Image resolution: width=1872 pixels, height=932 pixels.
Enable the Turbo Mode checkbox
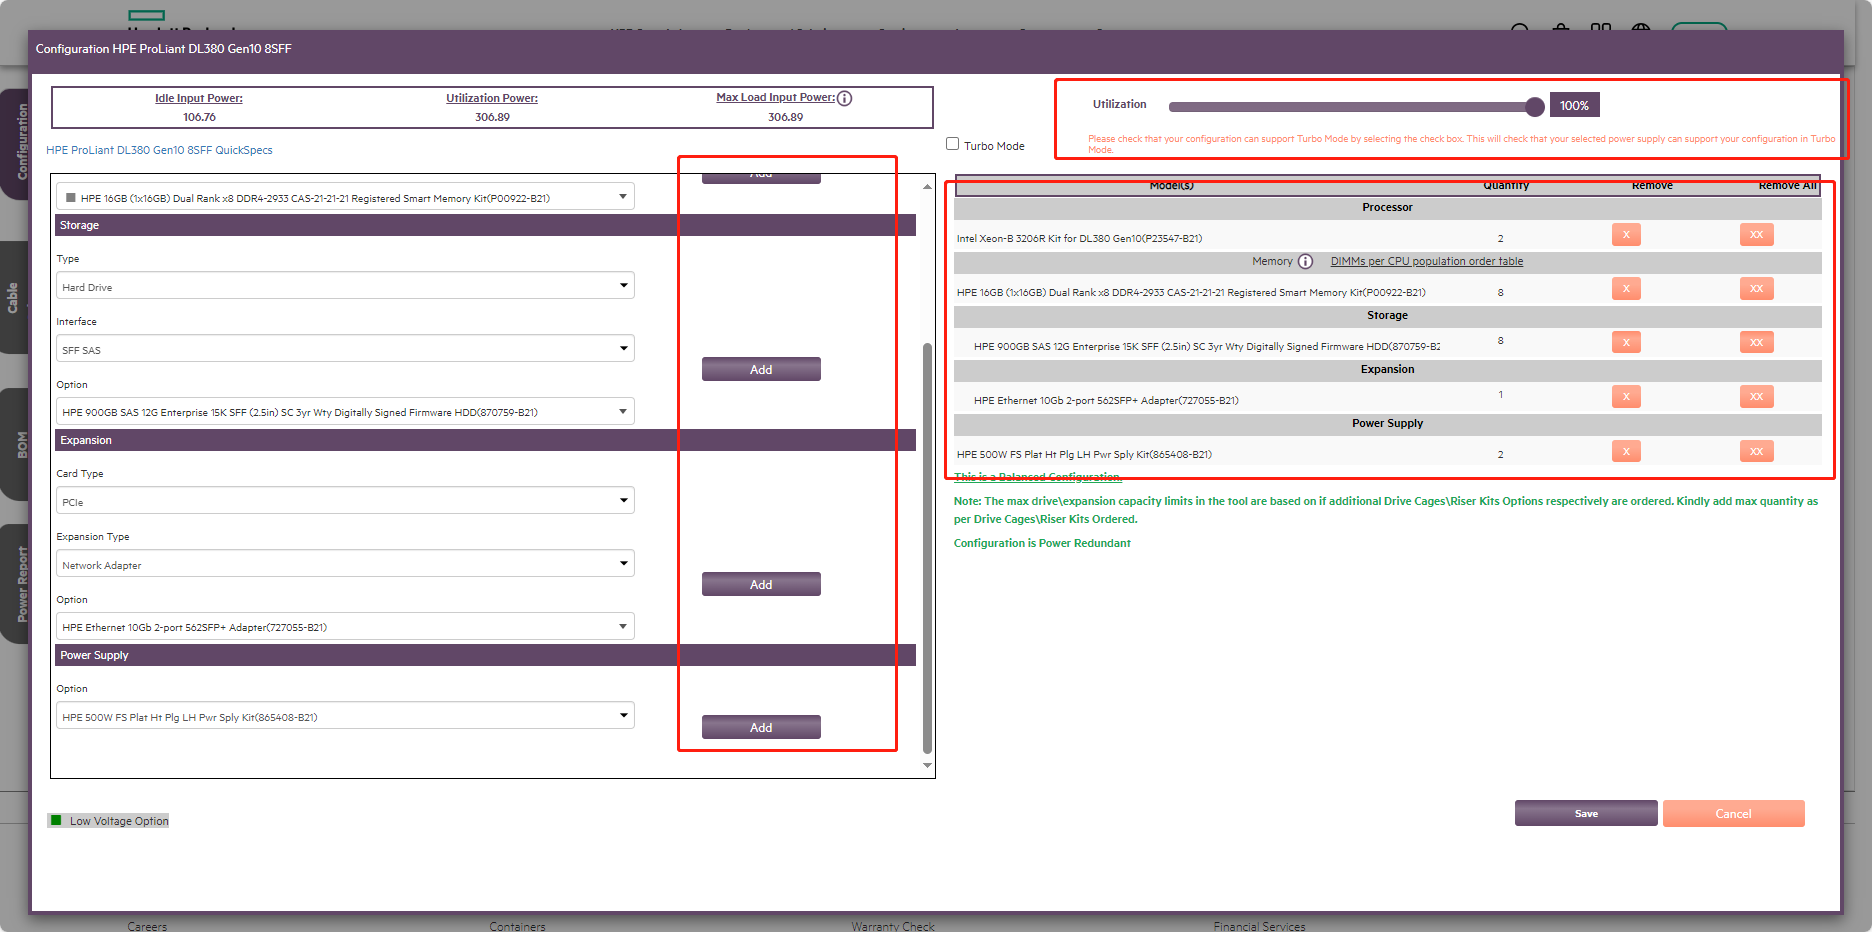tap(953, 144)
